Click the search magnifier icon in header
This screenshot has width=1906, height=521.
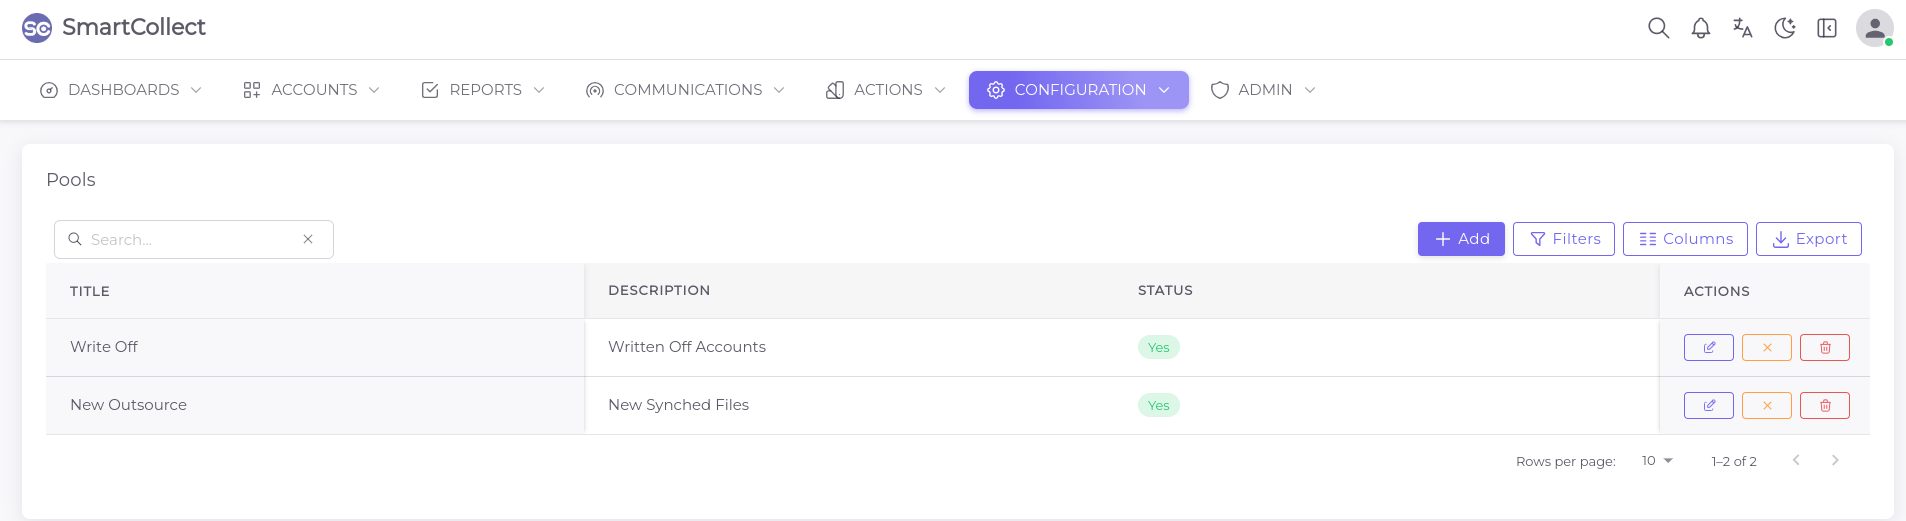[x=1658, y=28]
